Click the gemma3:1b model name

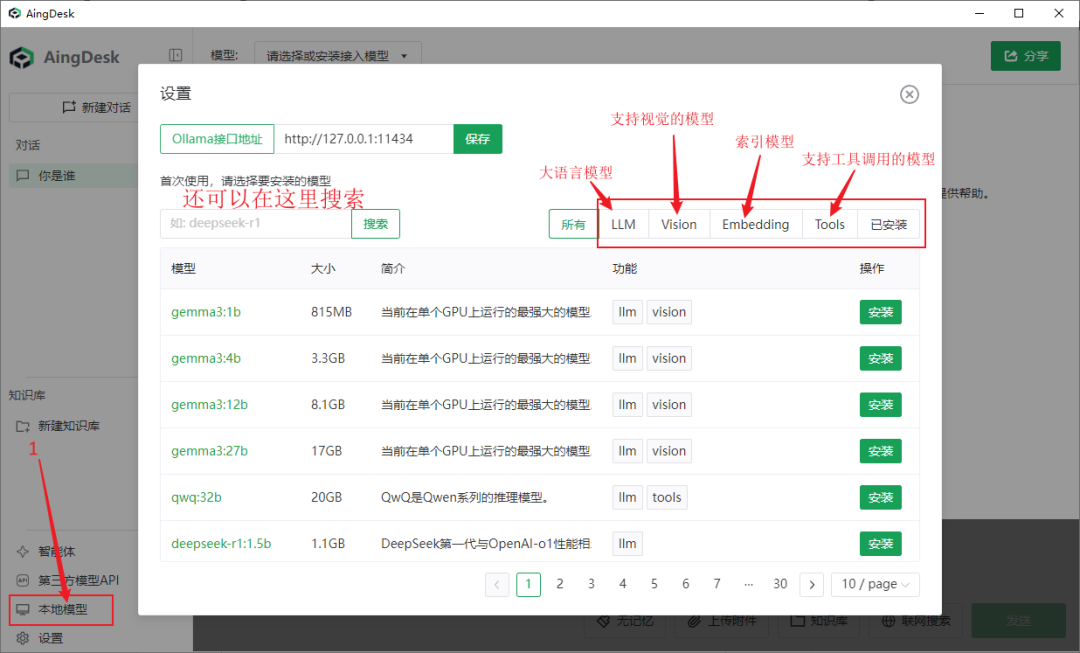[206, 312]
